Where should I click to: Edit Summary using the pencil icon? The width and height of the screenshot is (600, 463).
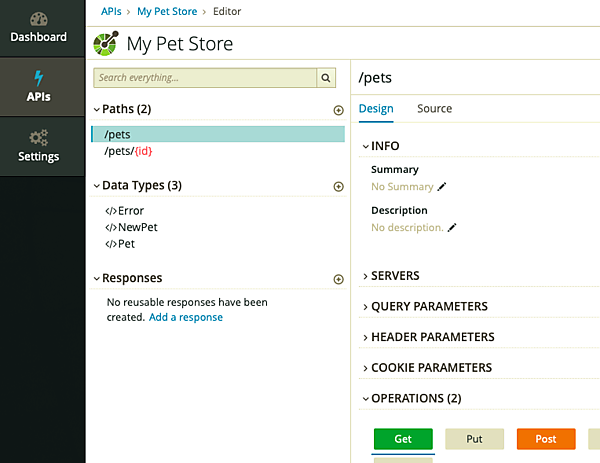point(442,187)
